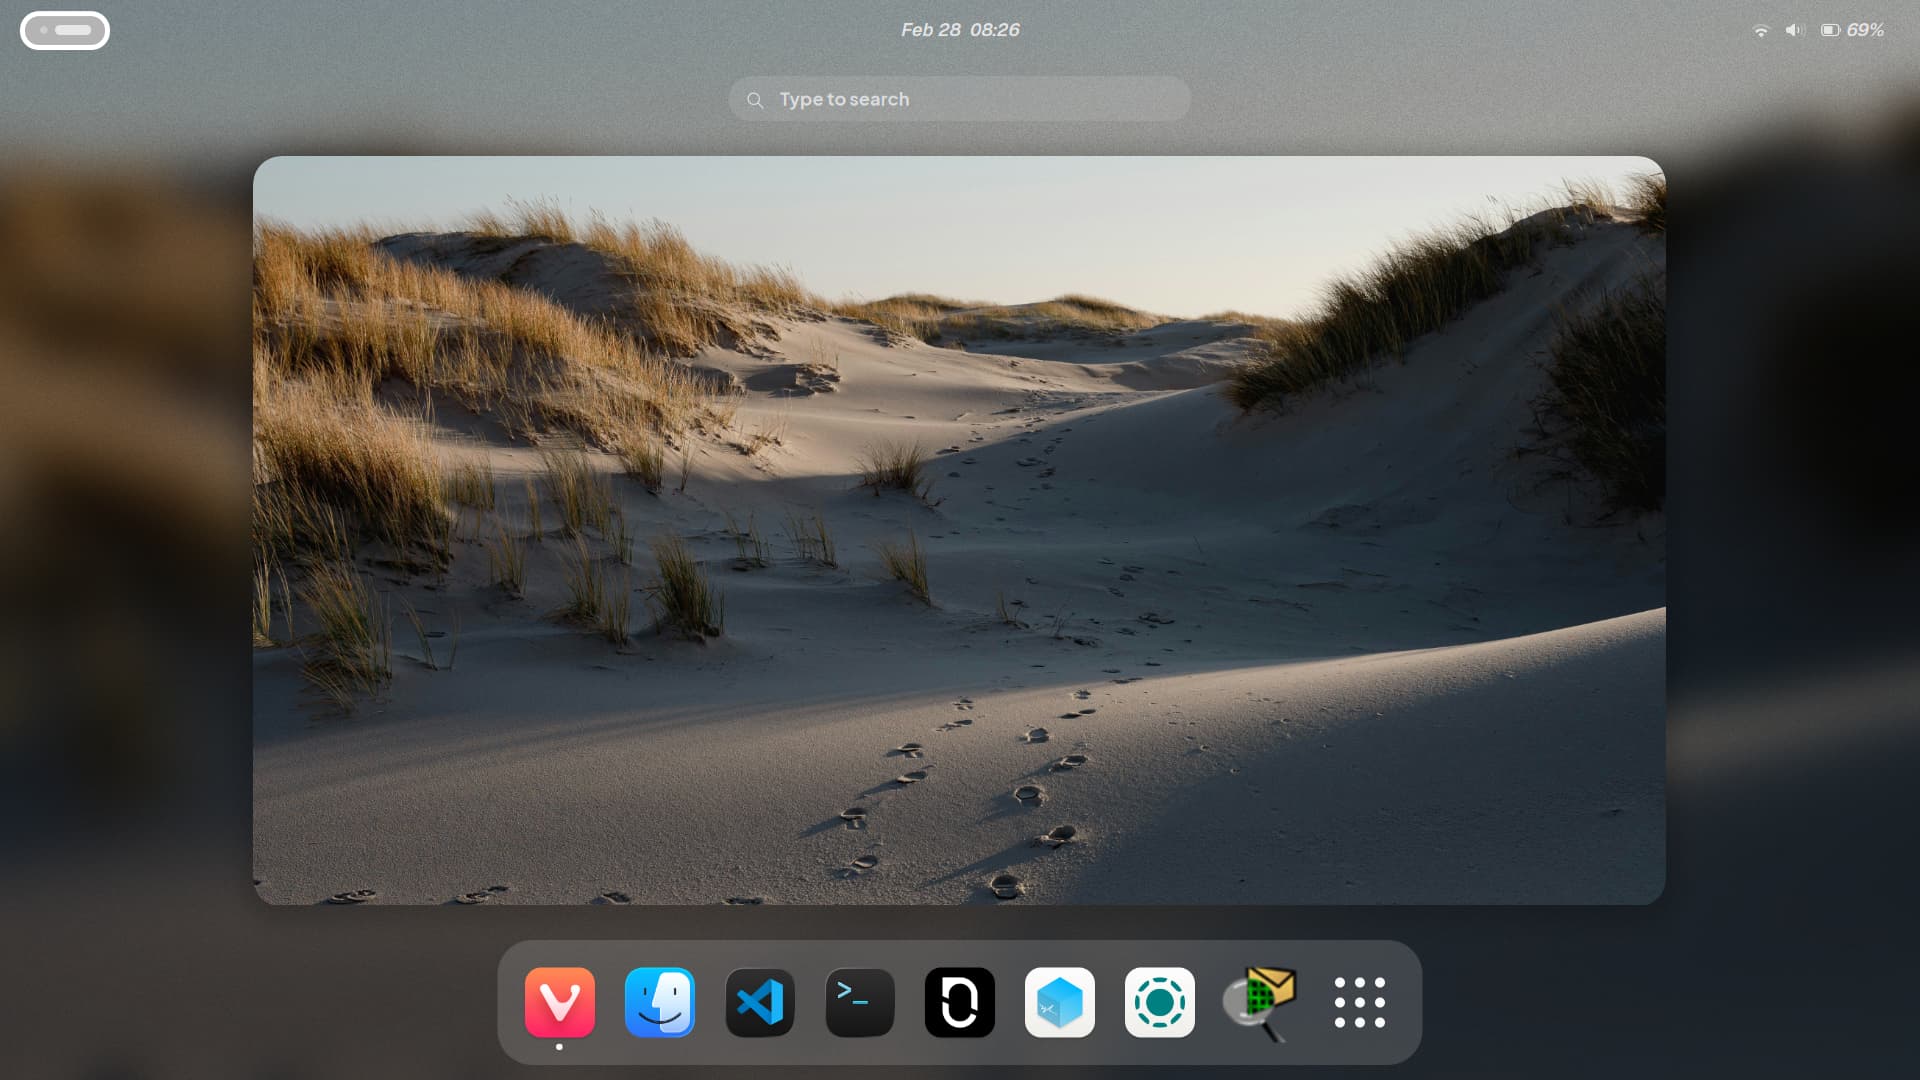Launch the envelope with magnifier app icon
This screenshot has width=1920, height=1080.
click(x=1259, y=1001)
